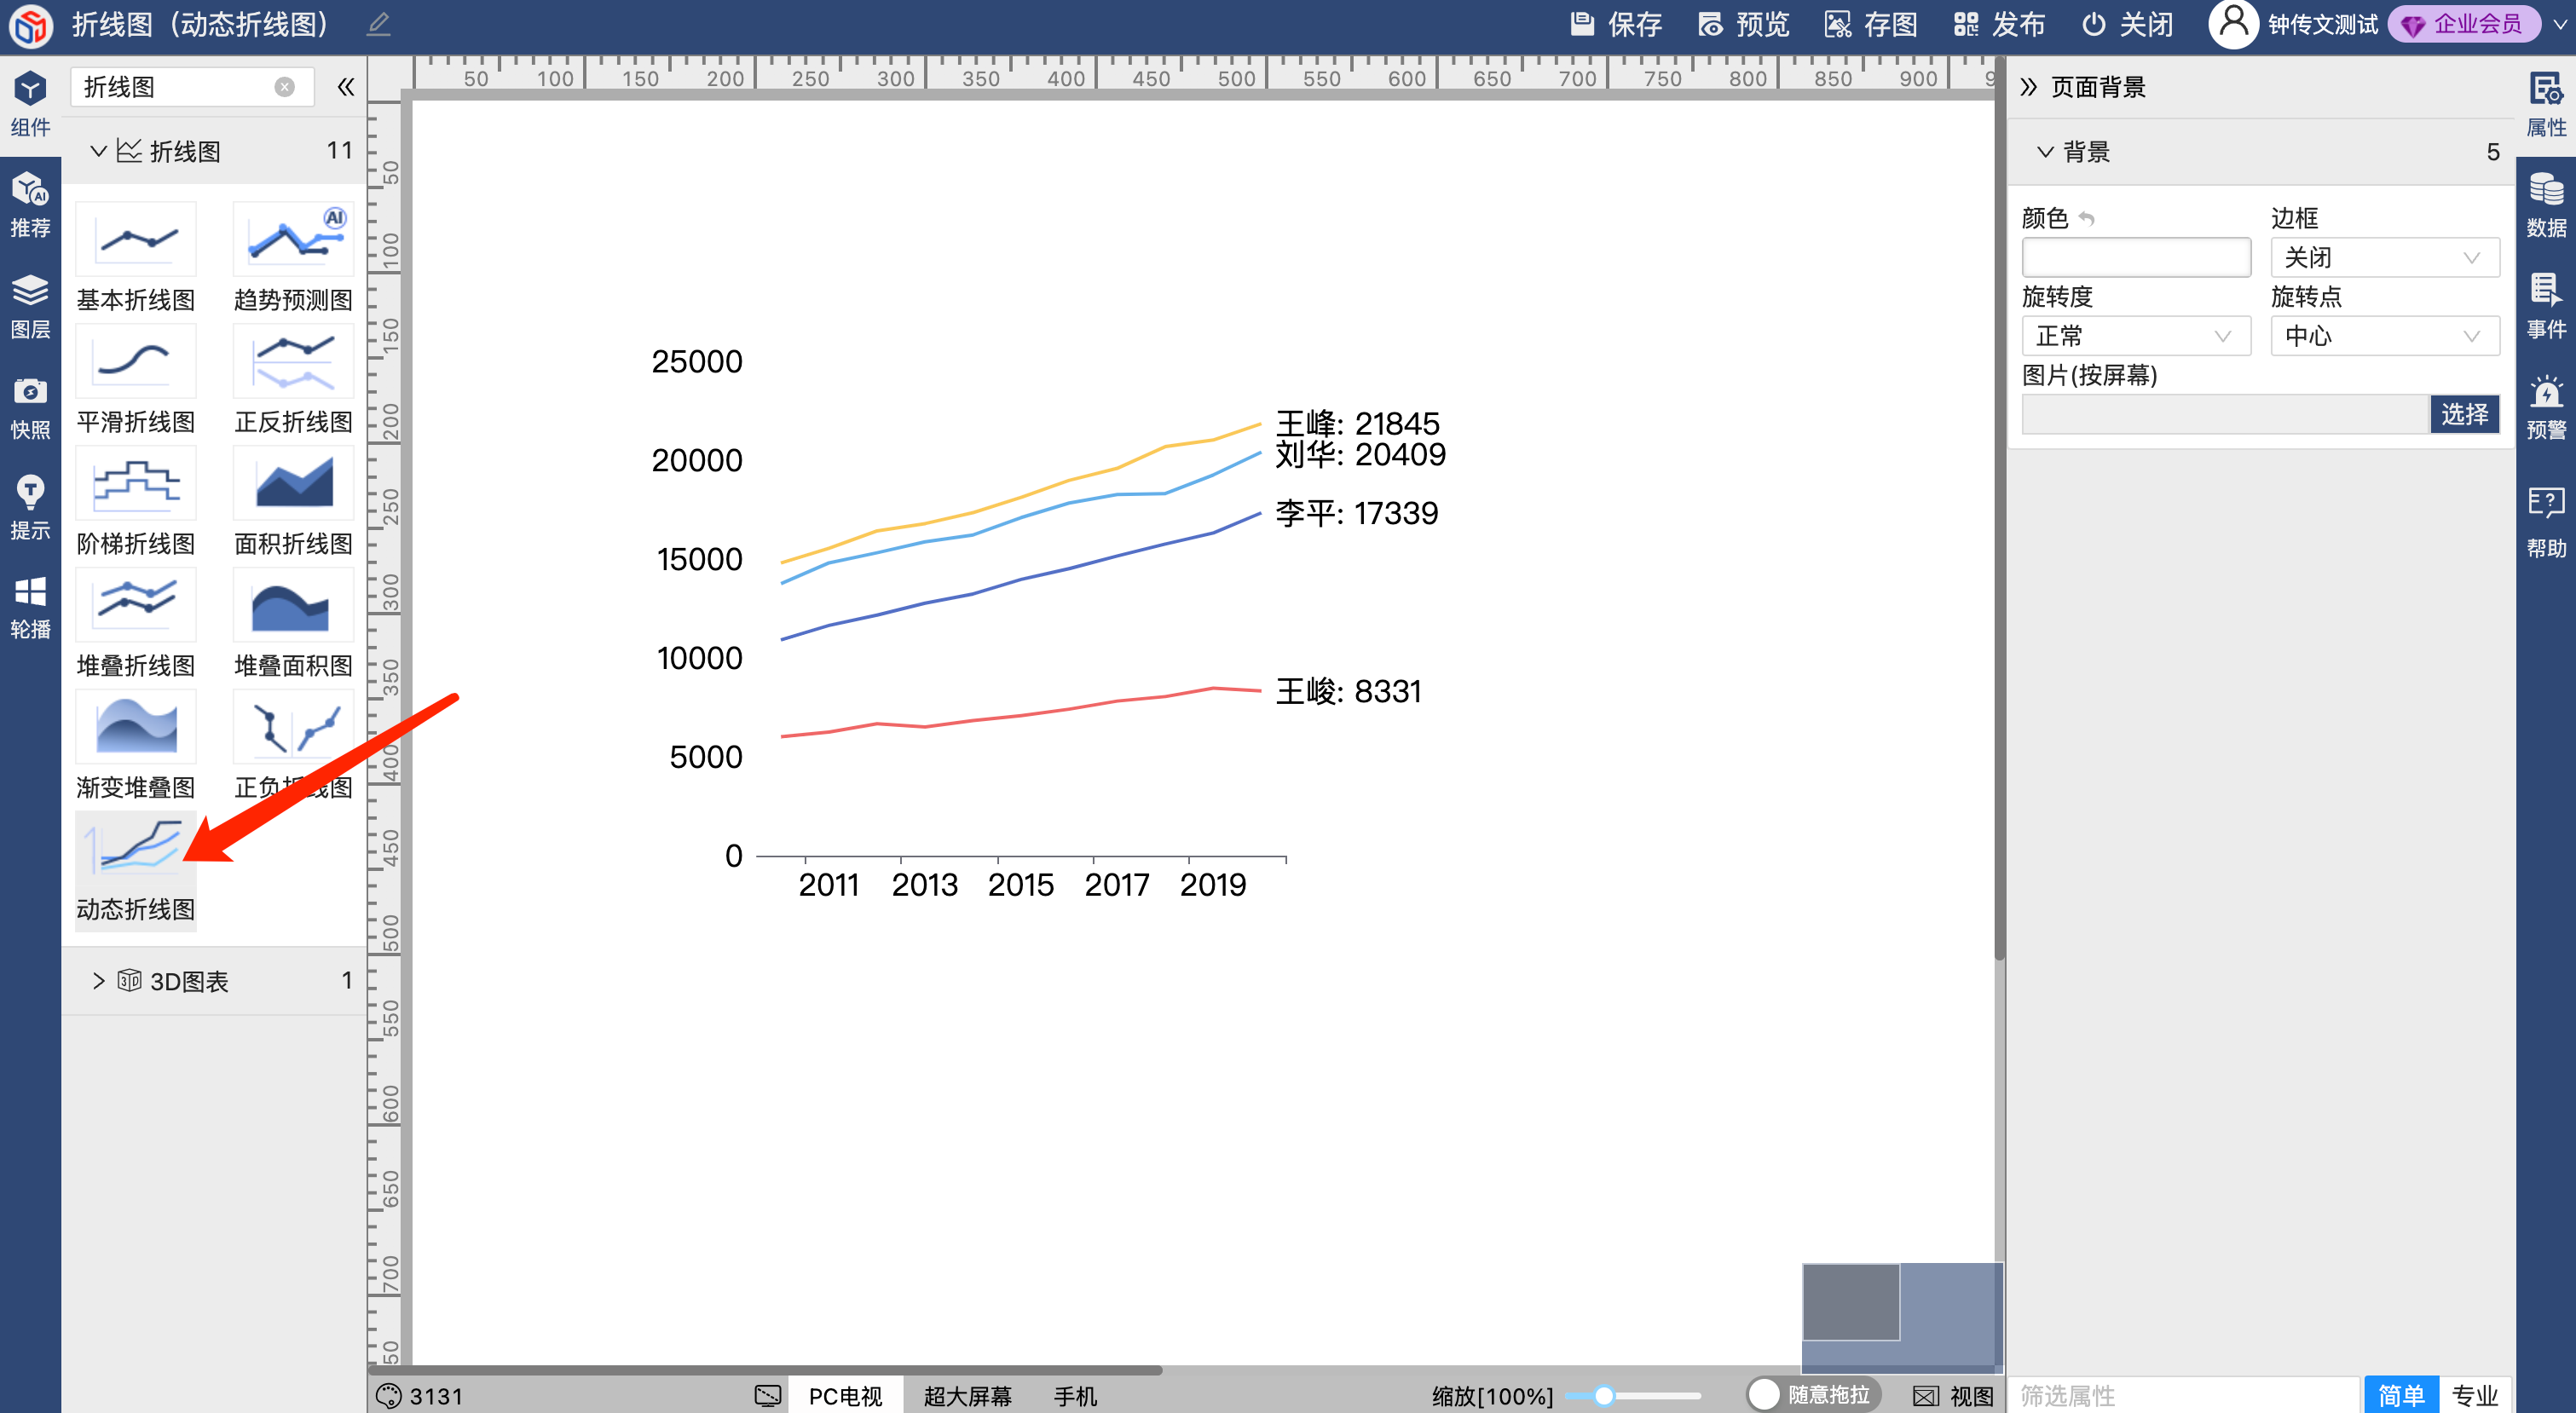The width and height of the screenshot is (2576, 1413).
Task: Clear the 折线图 search box text
Action: pos(285,87)
